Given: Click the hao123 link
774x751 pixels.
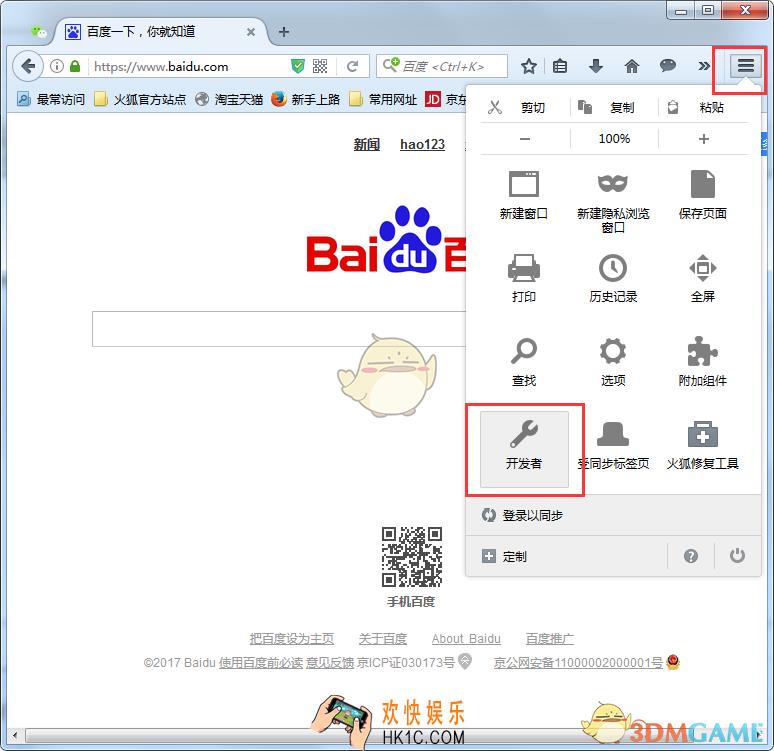Looking at the screenshot, I should [x=423, y=144].
